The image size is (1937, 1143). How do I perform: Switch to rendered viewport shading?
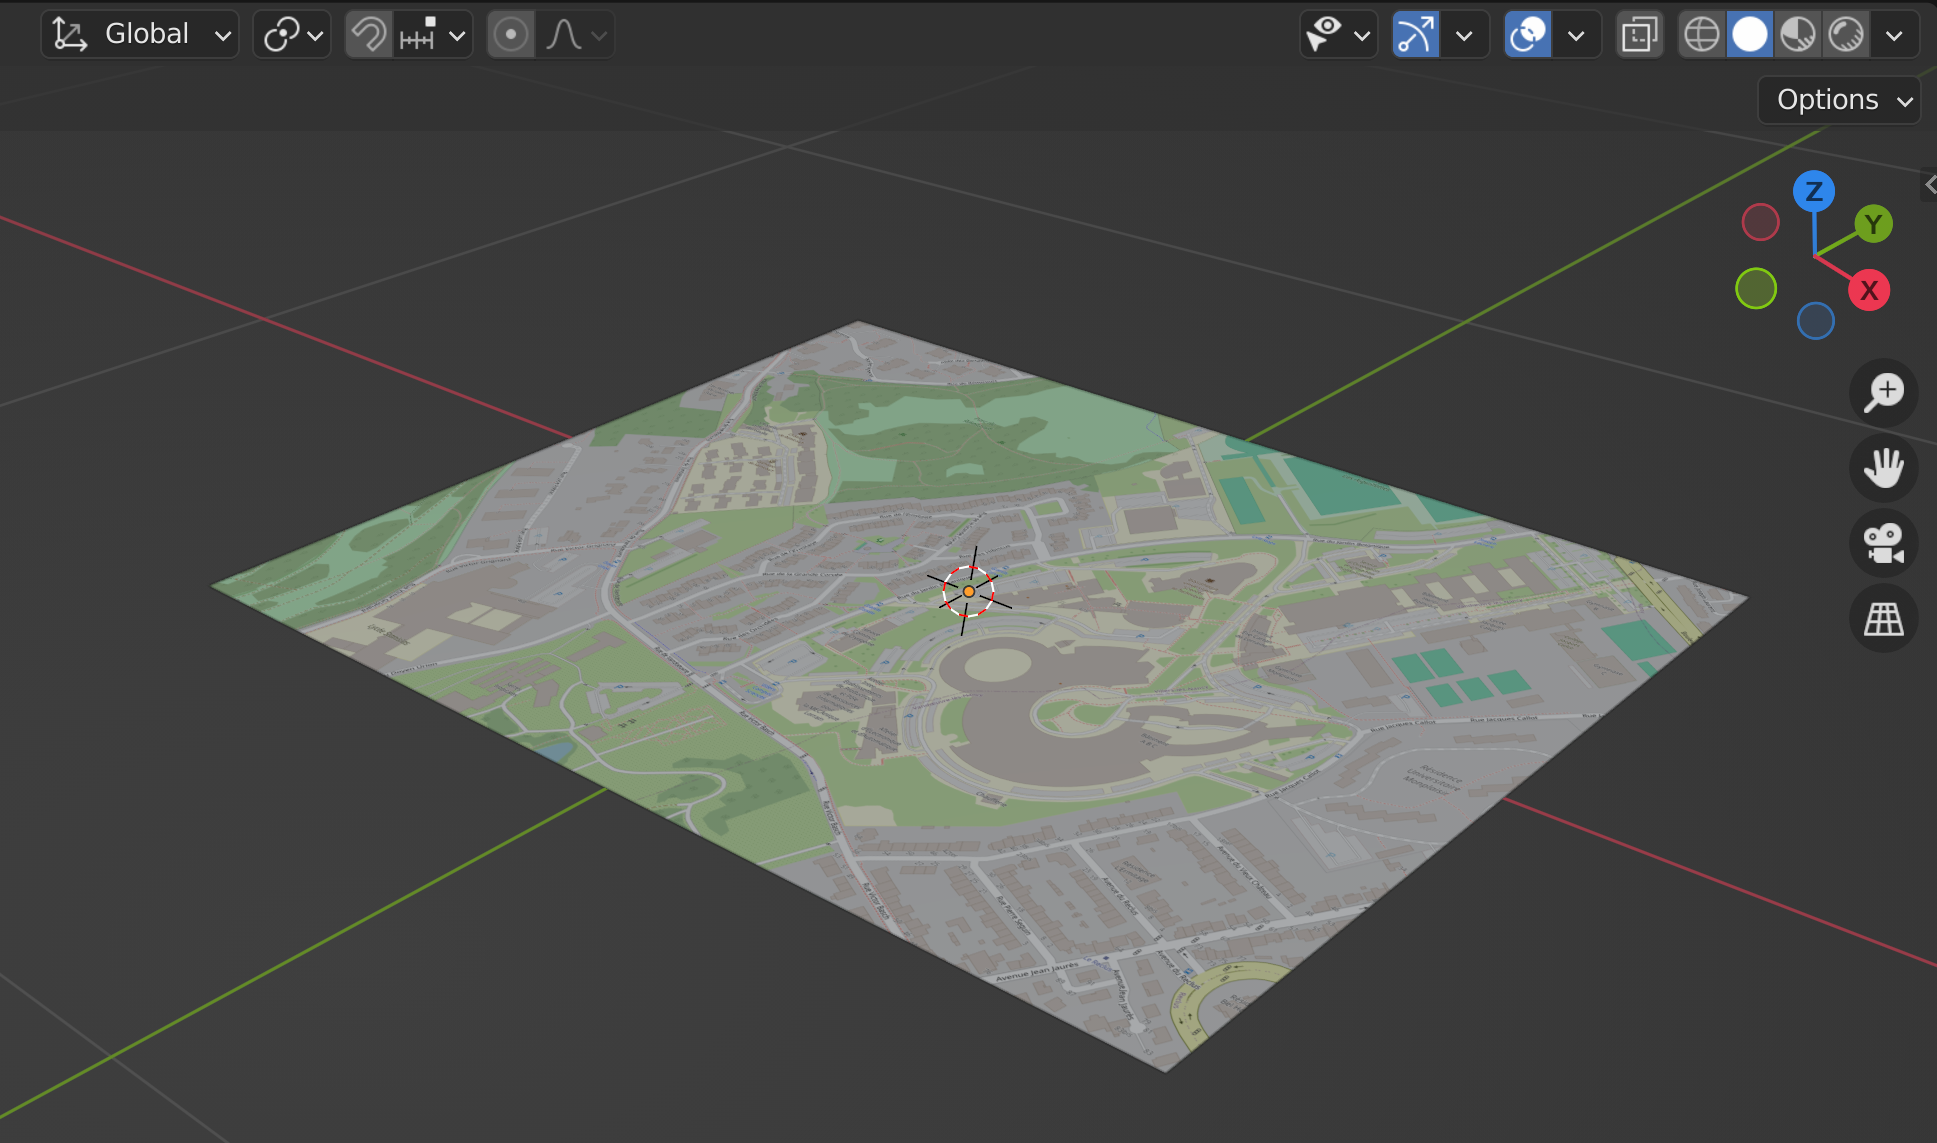pyautogui.click(x=1846, y=34)
